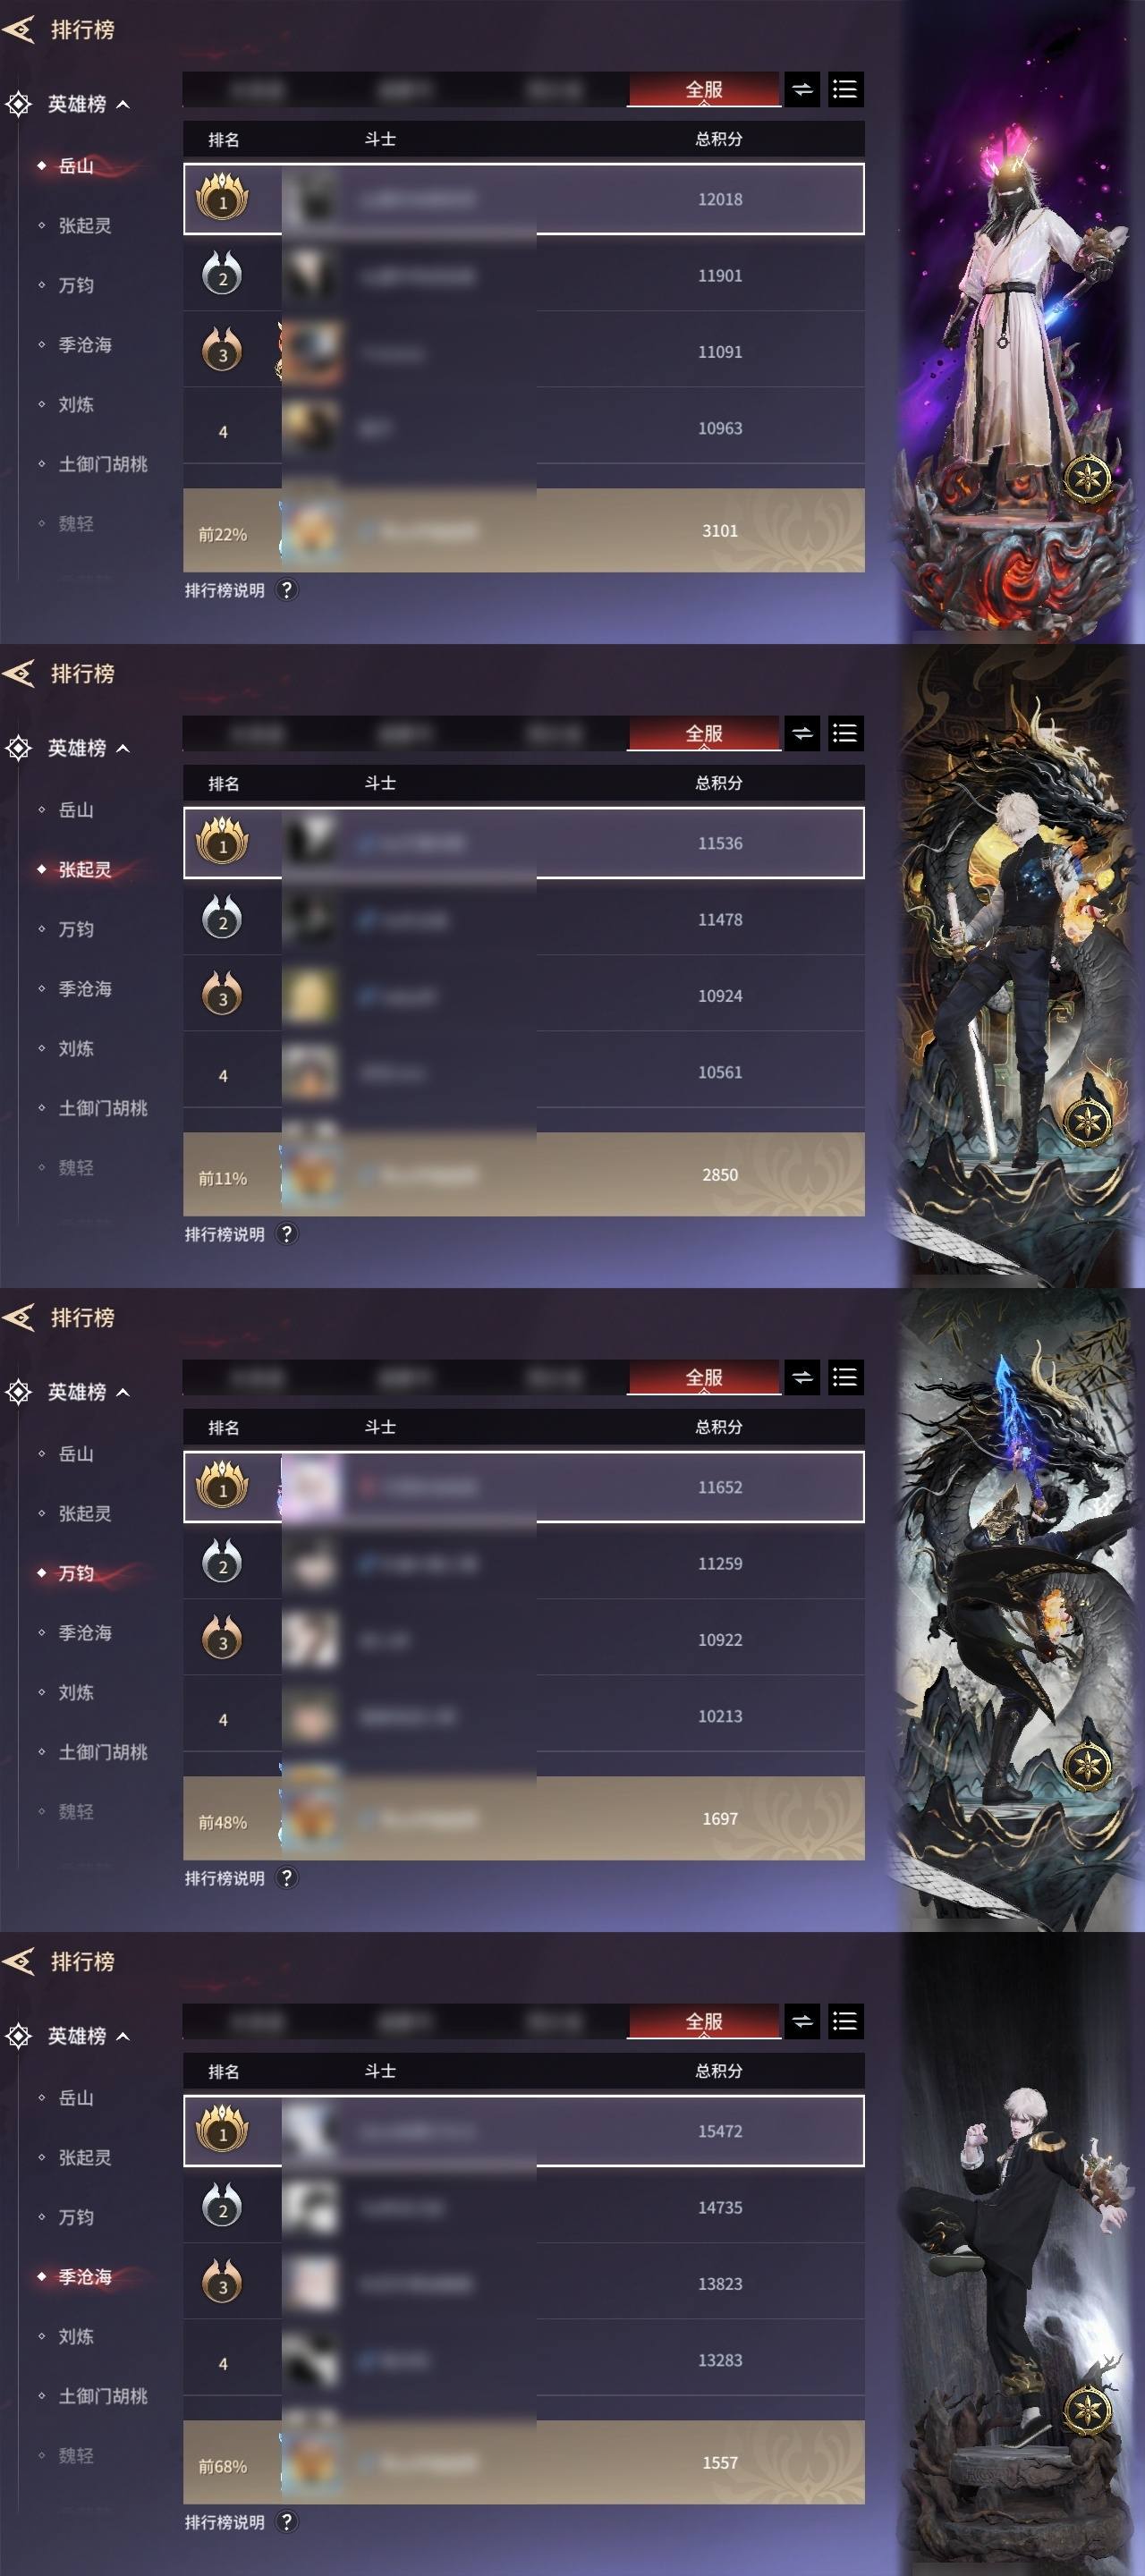Collapse the 英雄榜 chevron in the 前11% panel
The image size is (1145, 2576).
click(123, 748)
